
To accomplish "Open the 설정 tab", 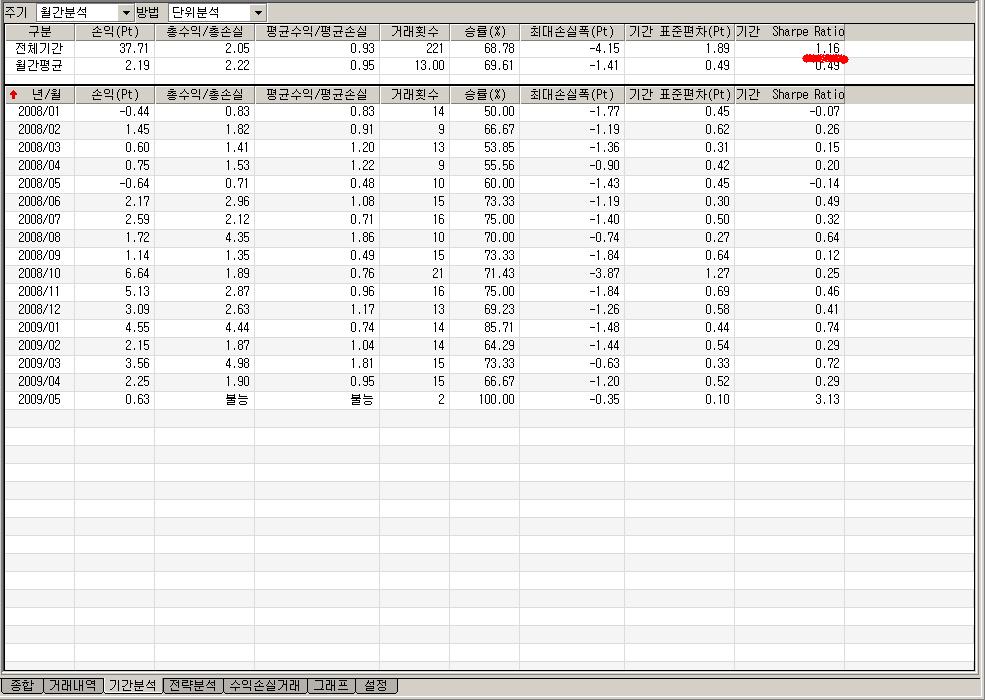I will coord(376,686).
